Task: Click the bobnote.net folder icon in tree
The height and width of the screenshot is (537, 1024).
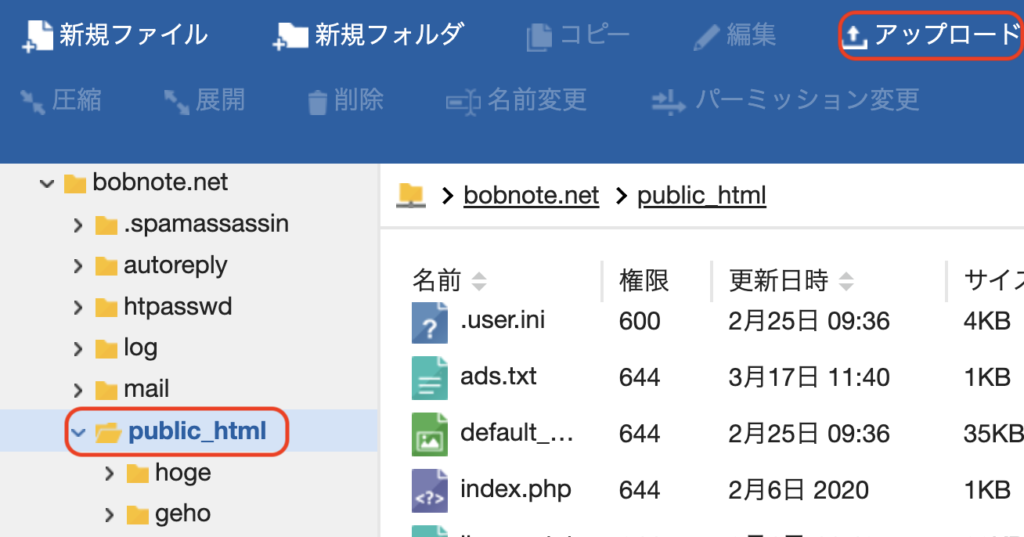Action: (74, 184)
